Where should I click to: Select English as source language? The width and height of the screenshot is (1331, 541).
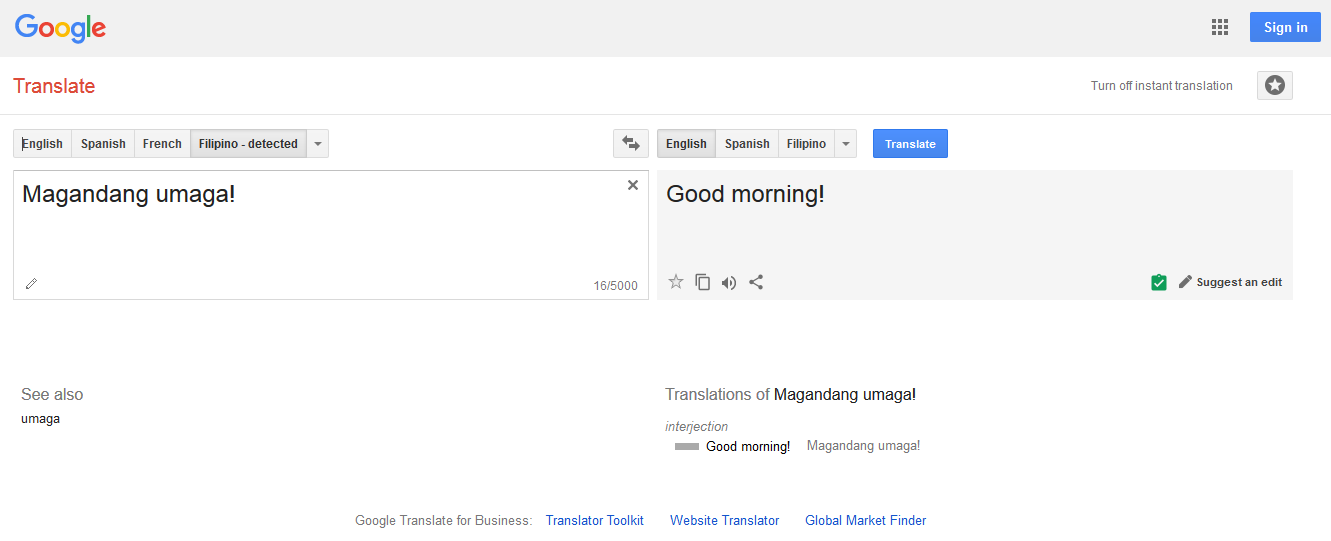point(42,144)
